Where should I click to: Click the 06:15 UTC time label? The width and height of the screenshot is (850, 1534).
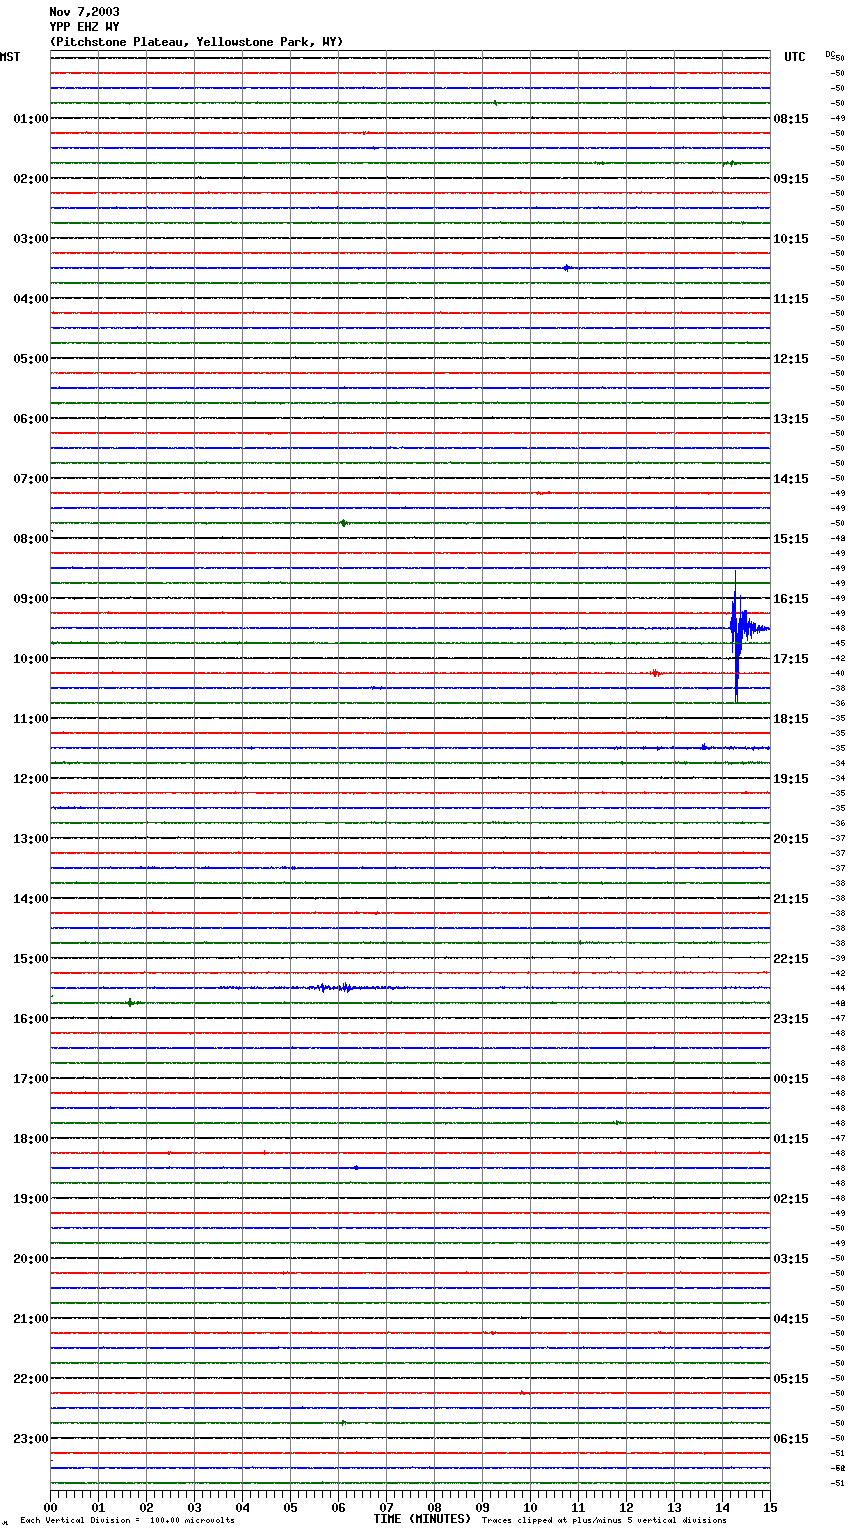pos(791,1439)
